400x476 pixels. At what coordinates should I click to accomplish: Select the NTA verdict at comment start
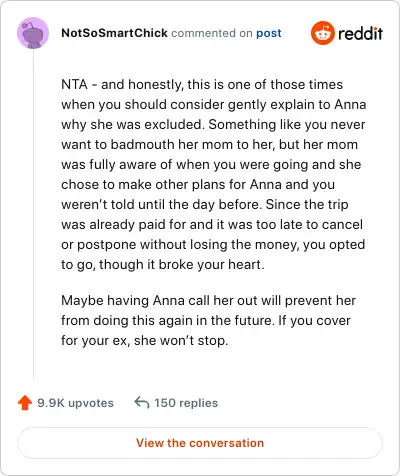[74, 84]
